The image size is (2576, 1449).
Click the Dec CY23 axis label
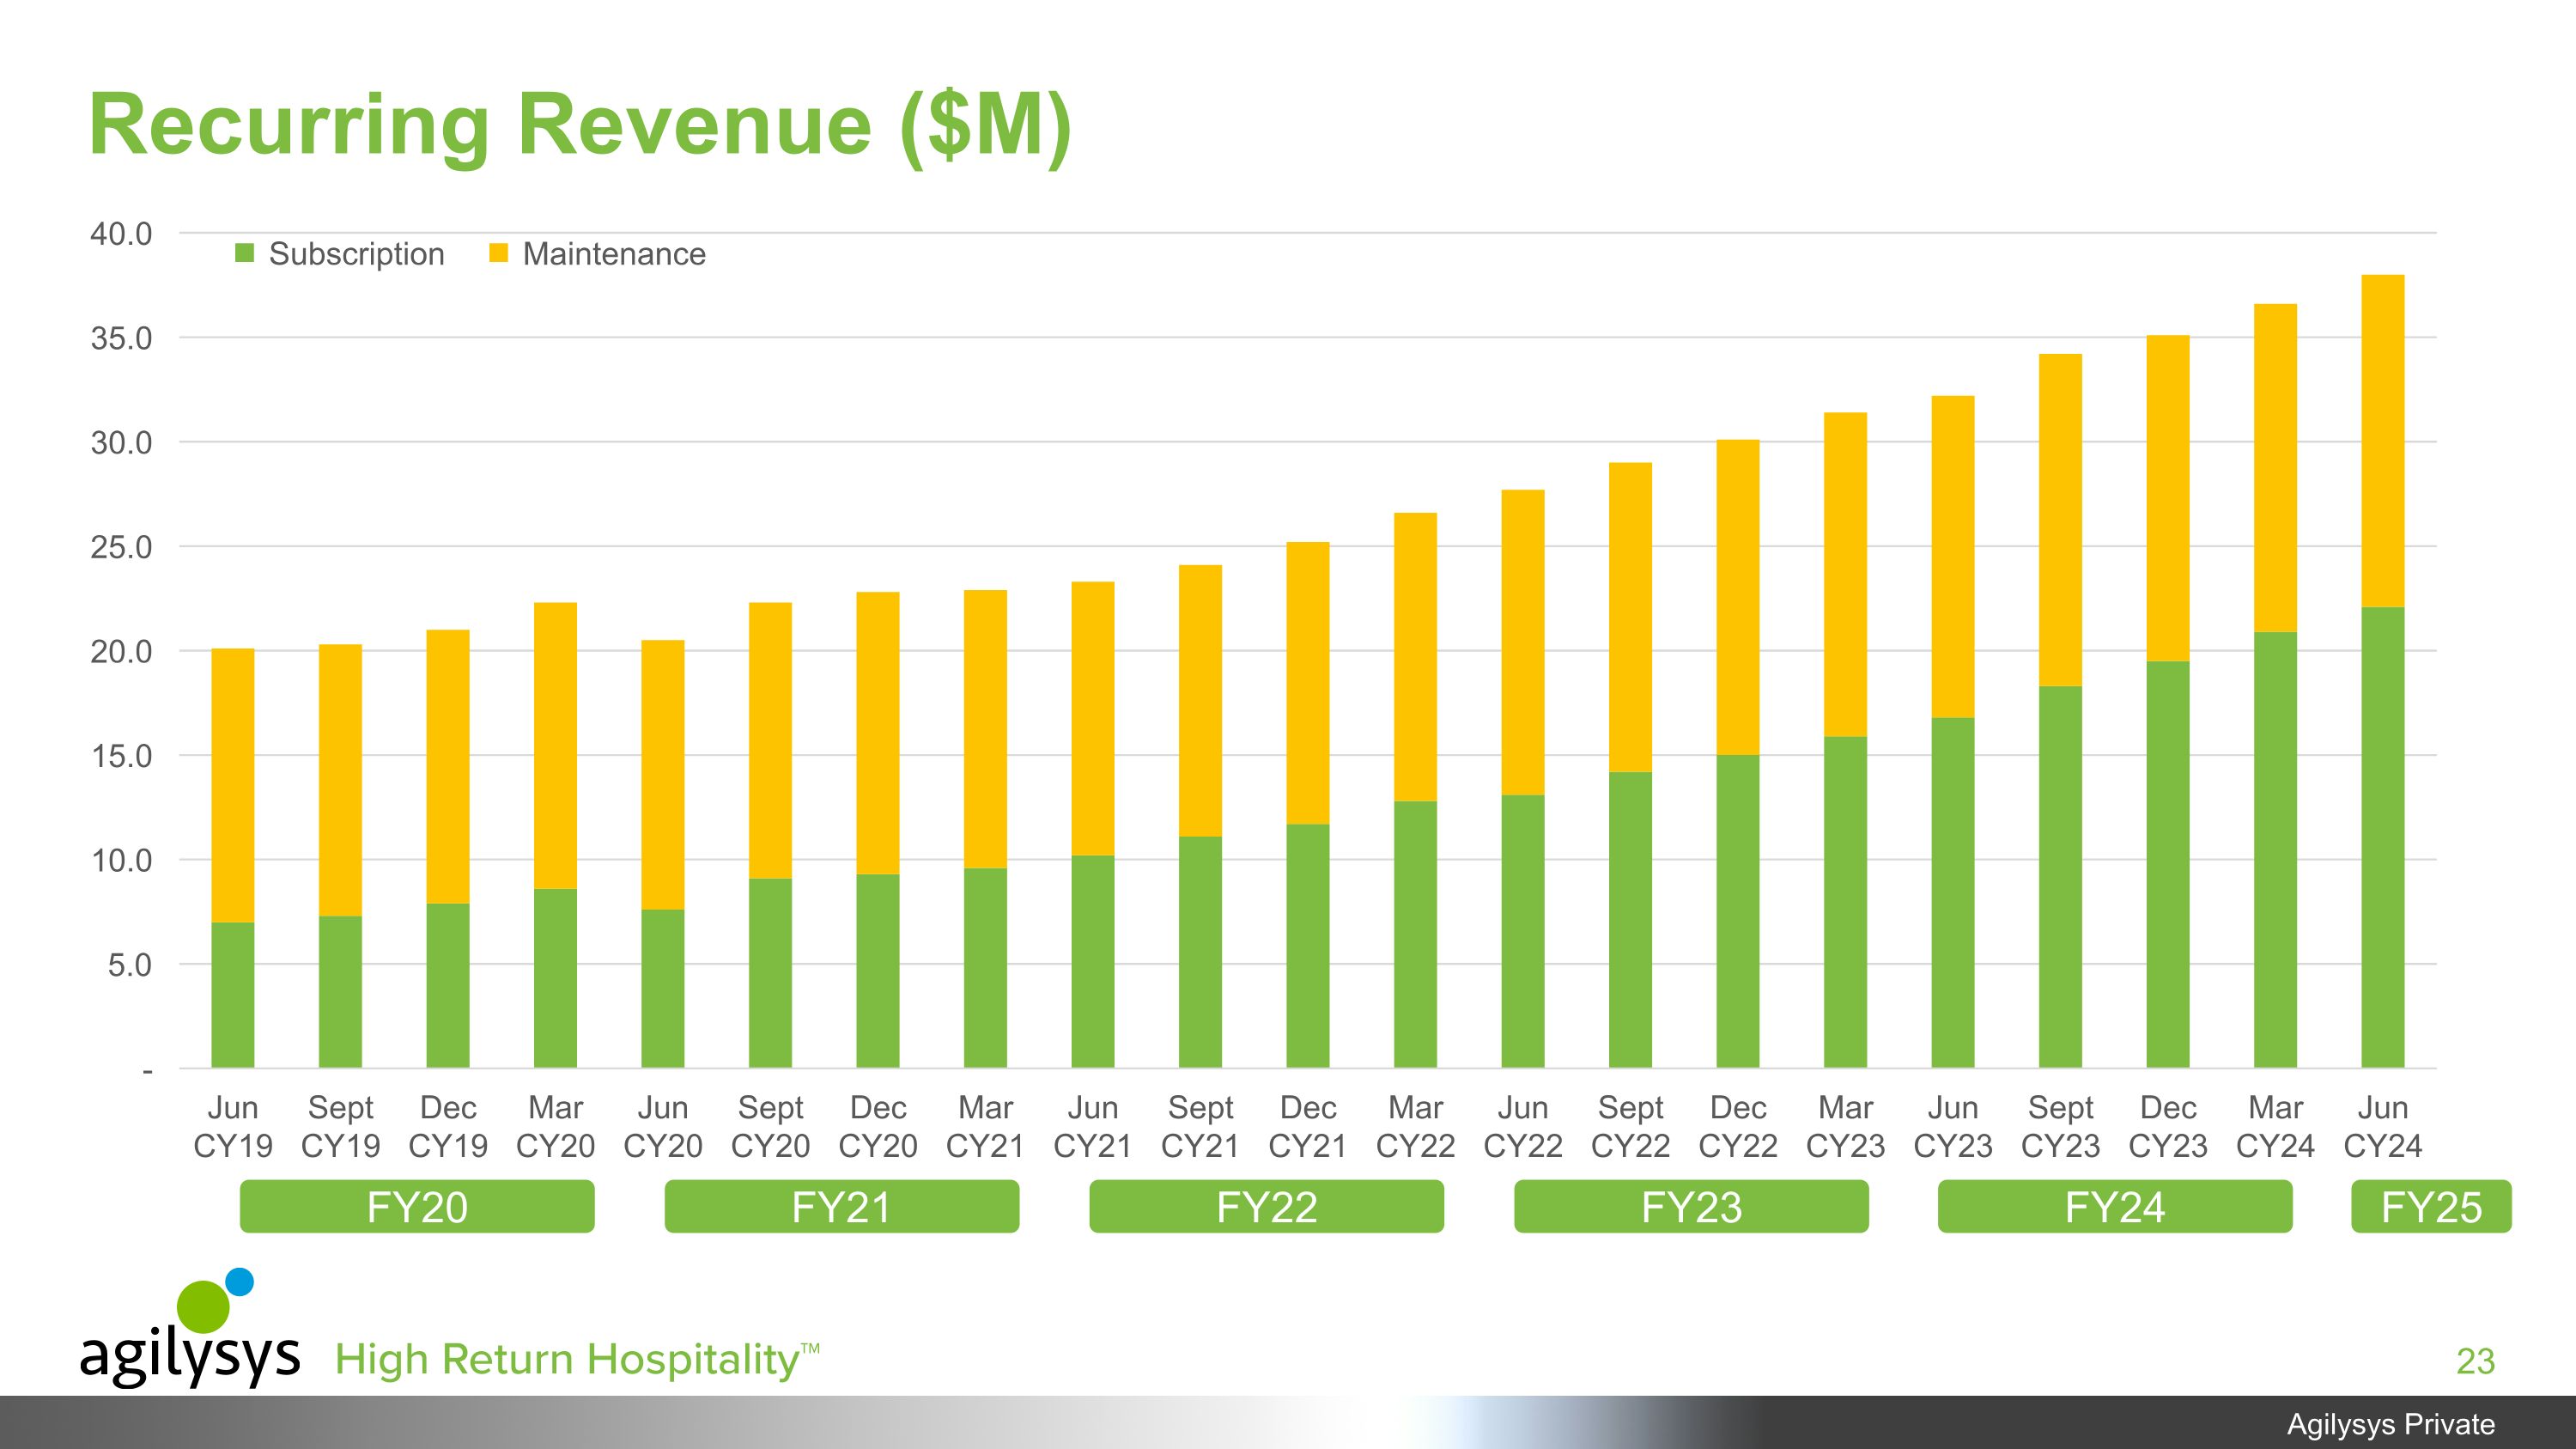coord(2168,1127)
